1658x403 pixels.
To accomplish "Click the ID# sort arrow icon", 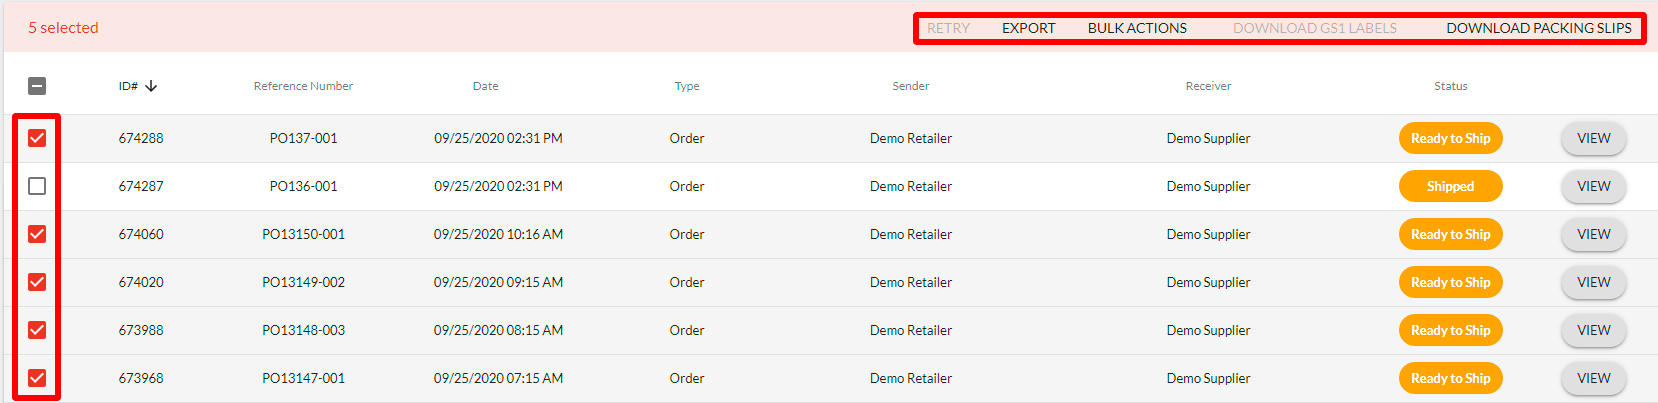I will tap(151, 86).
